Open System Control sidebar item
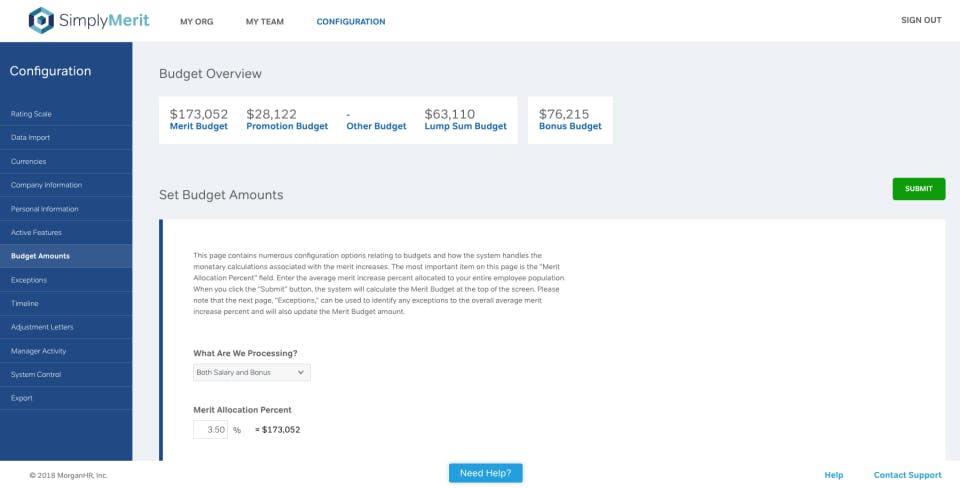 (x=66, y=374)
